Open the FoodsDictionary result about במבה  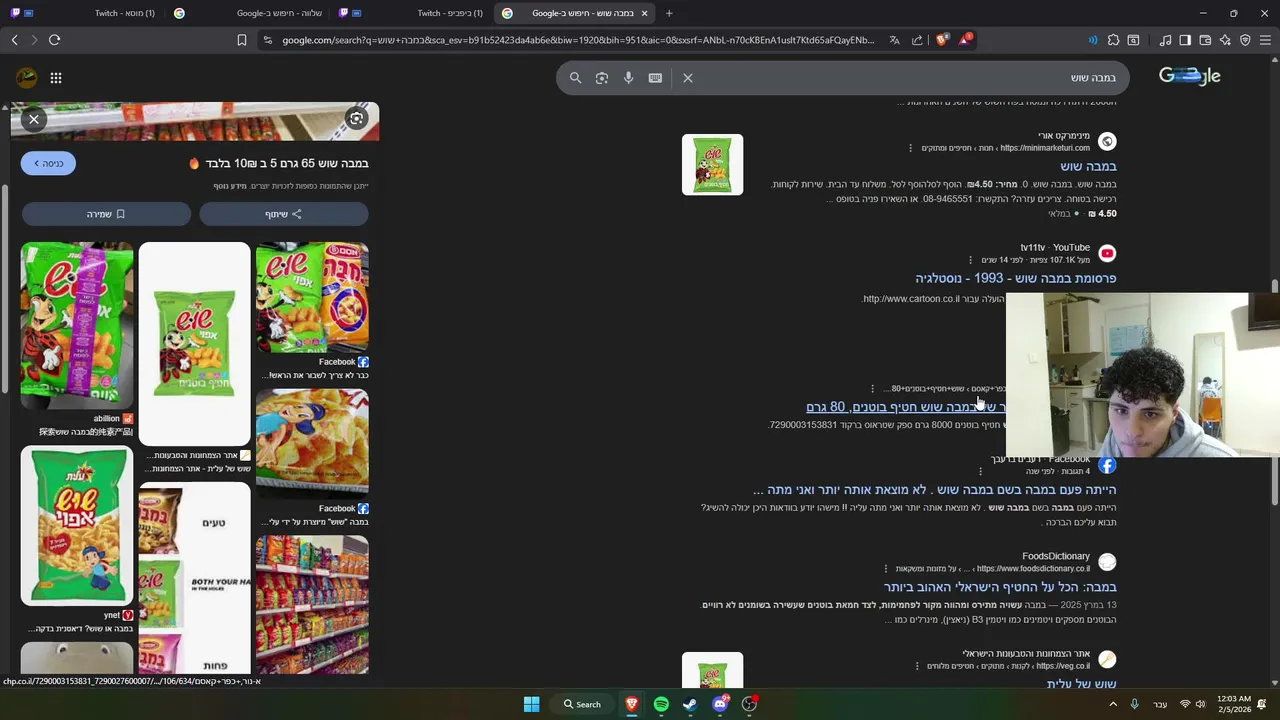pos(1000,587)
